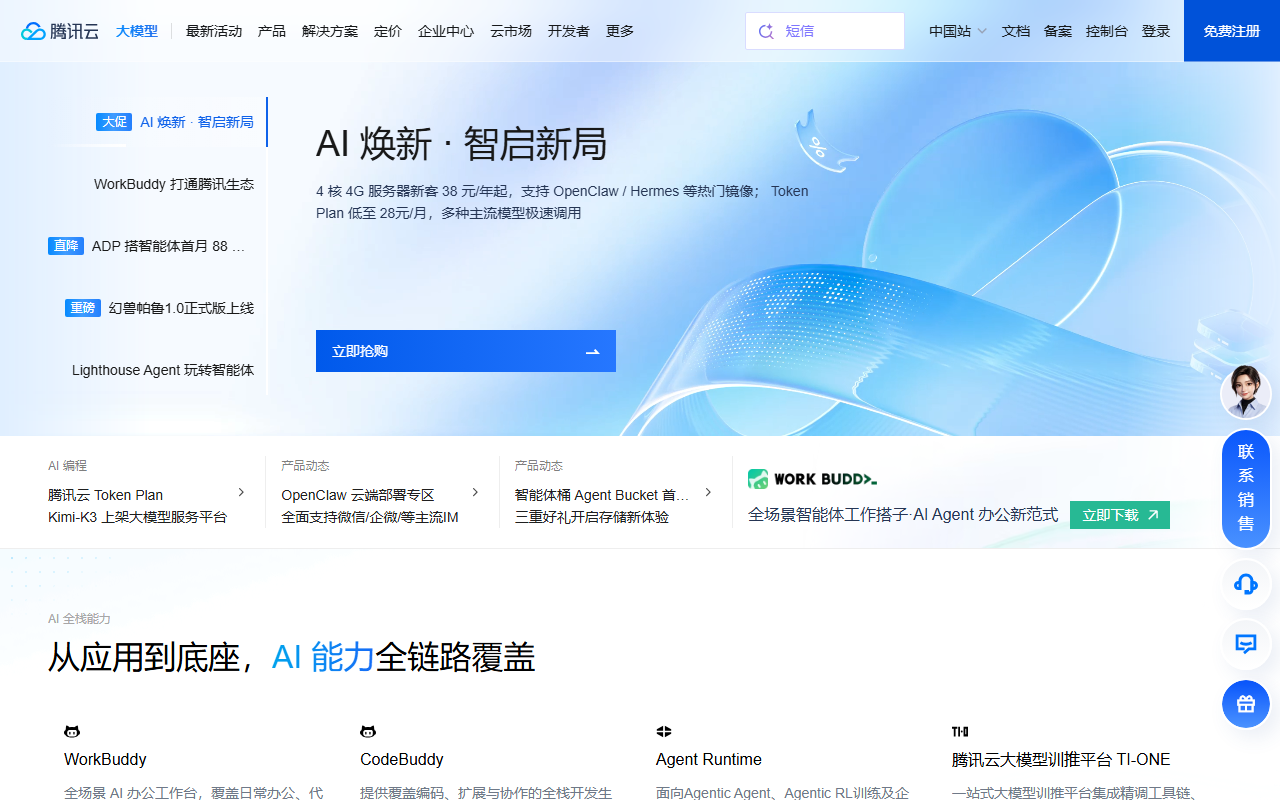Screen dimensions: 1280x800
Task: Open the 云市场 menu item
Action: [x=511, y=31]
